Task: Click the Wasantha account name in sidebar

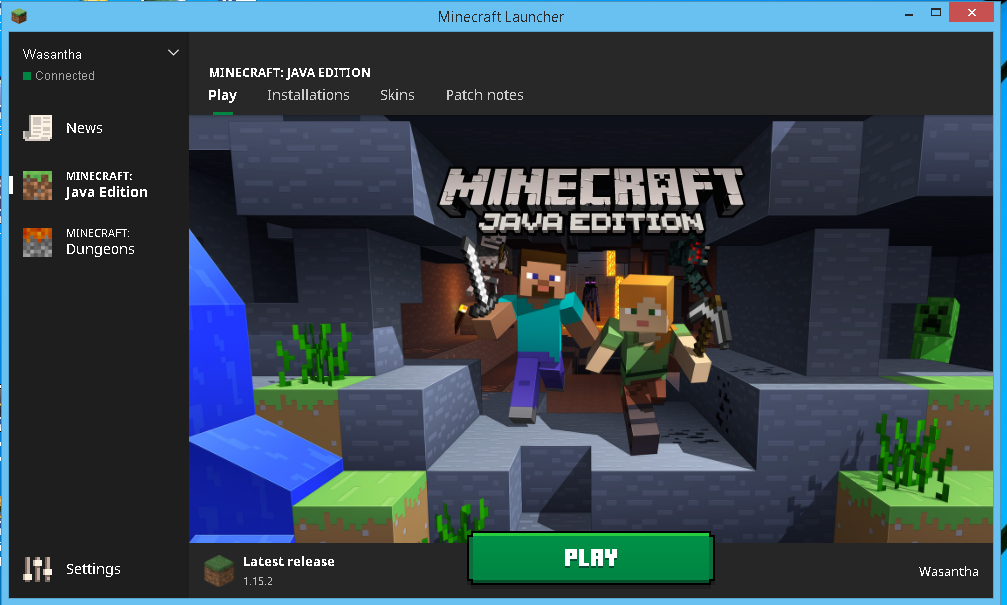Action: pyautogui.click(x=52, y=54)
